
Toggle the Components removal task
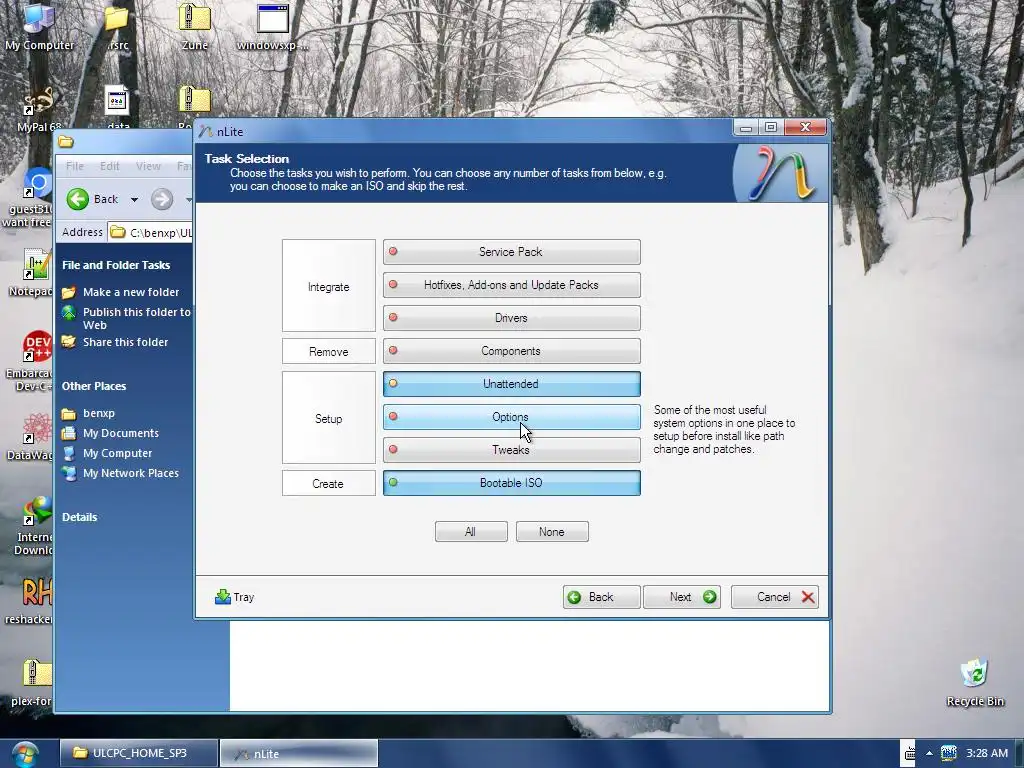point(511,351)
